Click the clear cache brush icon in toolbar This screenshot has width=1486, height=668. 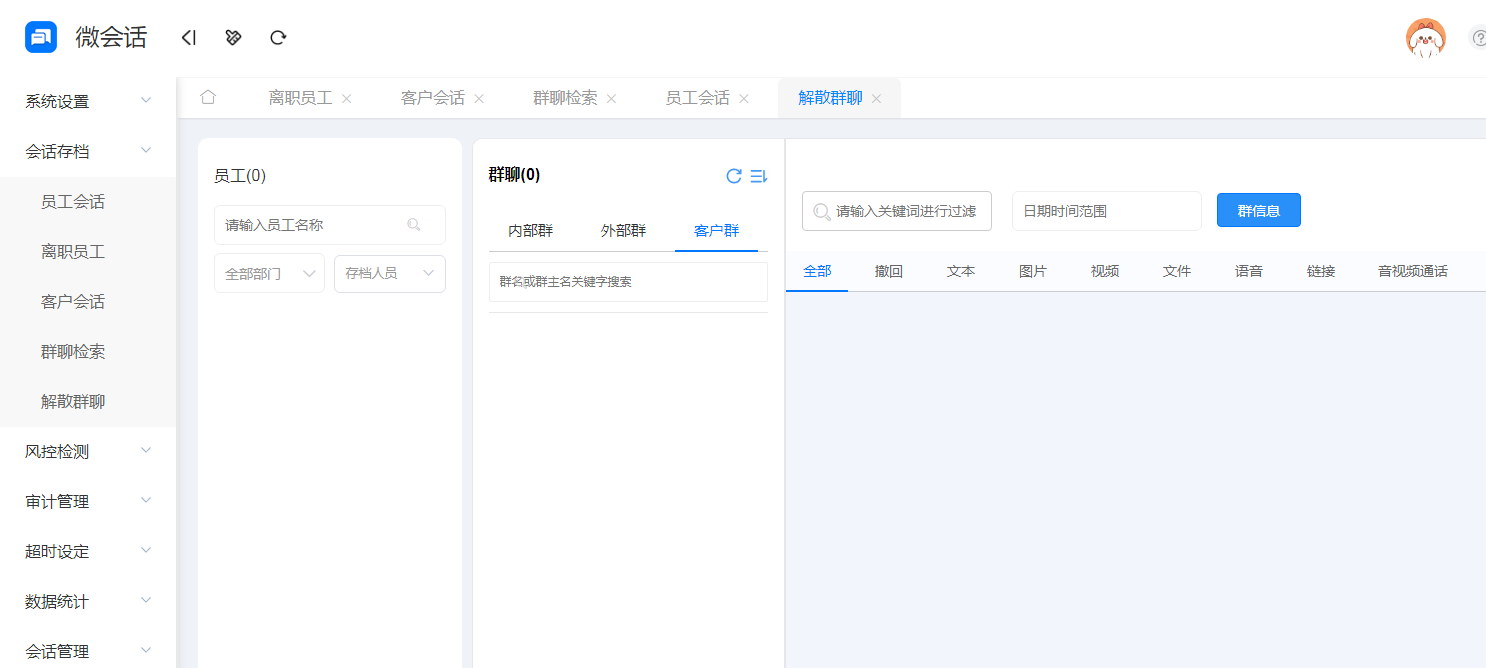233,37
